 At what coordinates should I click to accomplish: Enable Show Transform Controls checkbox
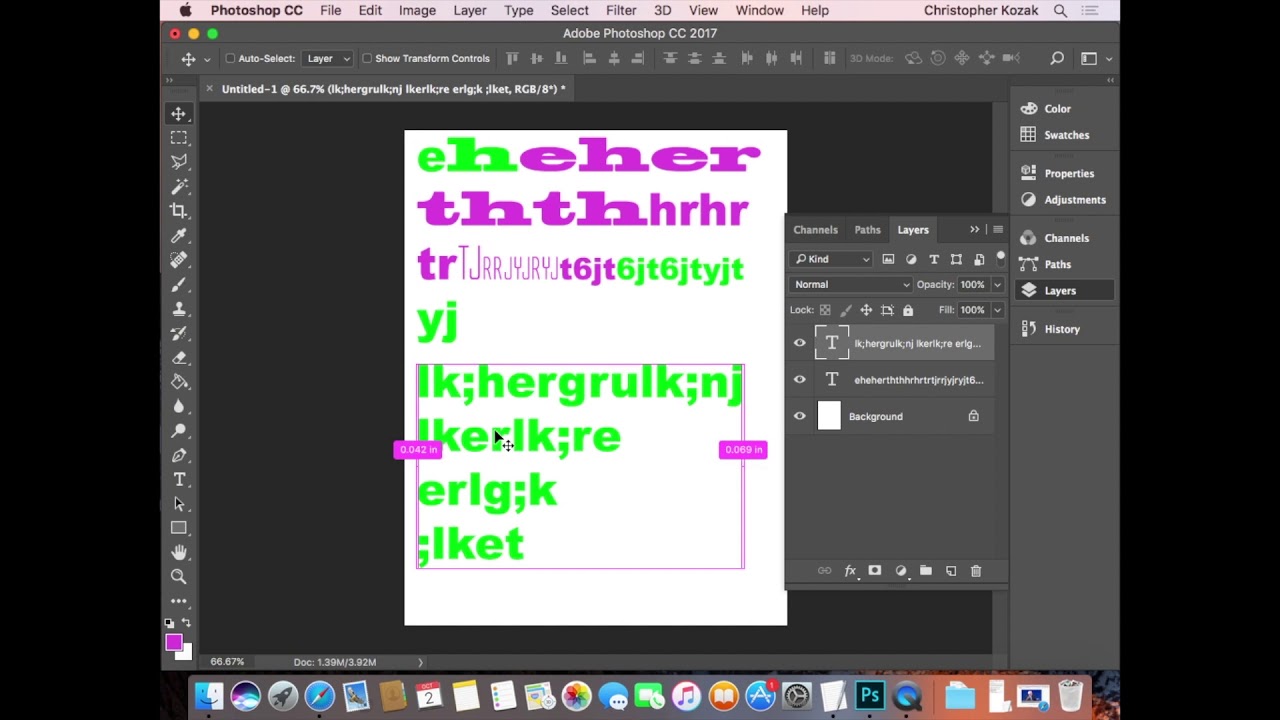pos(367,59)
